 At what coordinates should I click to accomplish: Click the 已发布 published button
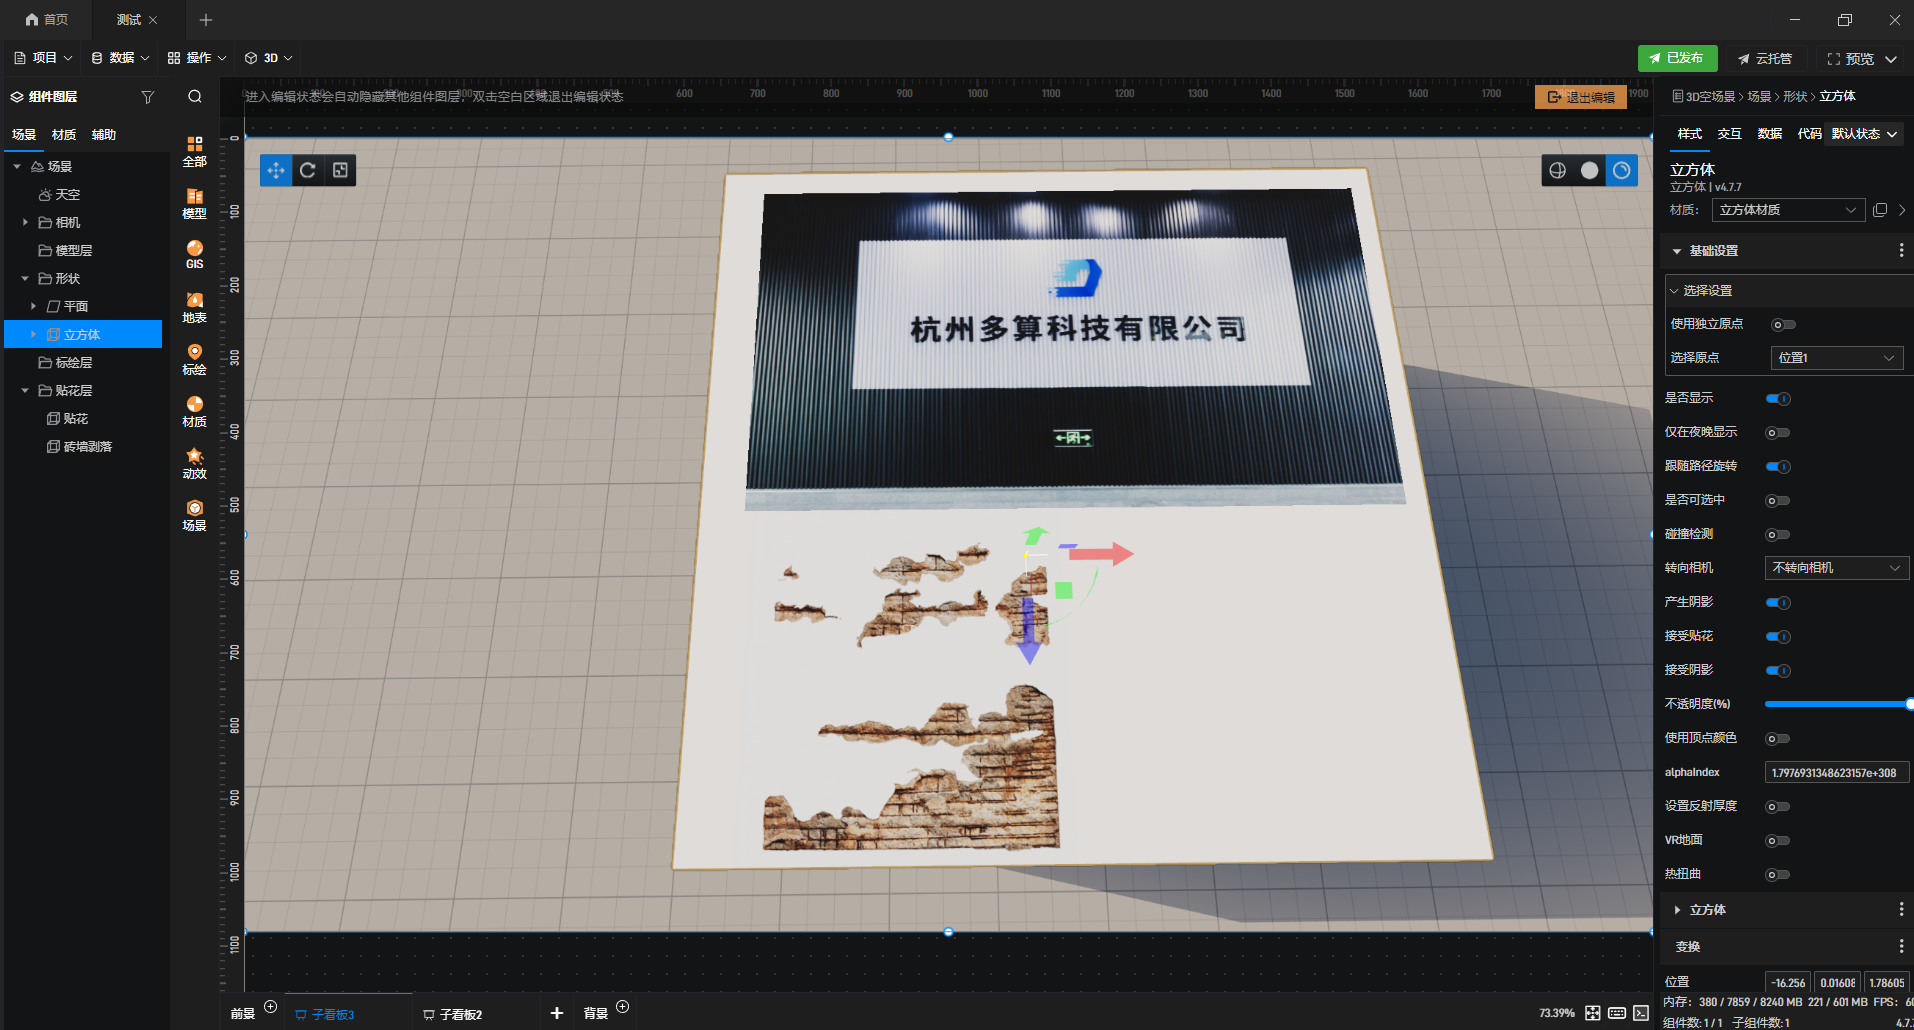tap(1677, 58)
